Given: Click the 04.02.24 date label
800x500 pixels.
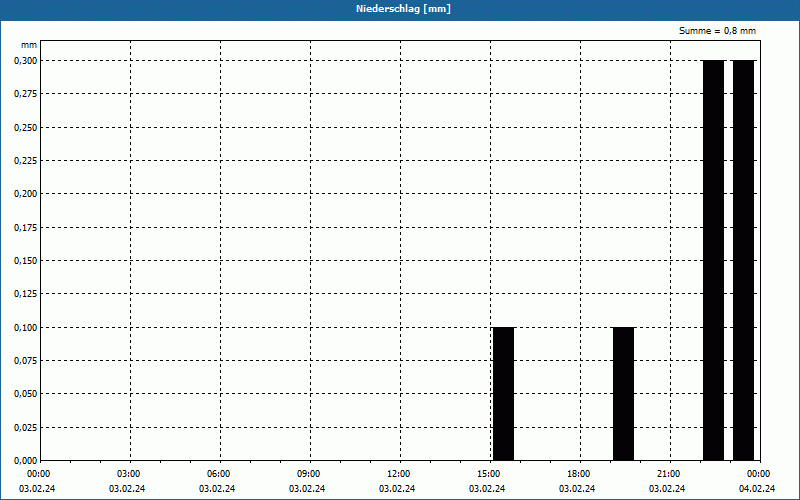Looking at the screenshot, I should tap(757, 489).
